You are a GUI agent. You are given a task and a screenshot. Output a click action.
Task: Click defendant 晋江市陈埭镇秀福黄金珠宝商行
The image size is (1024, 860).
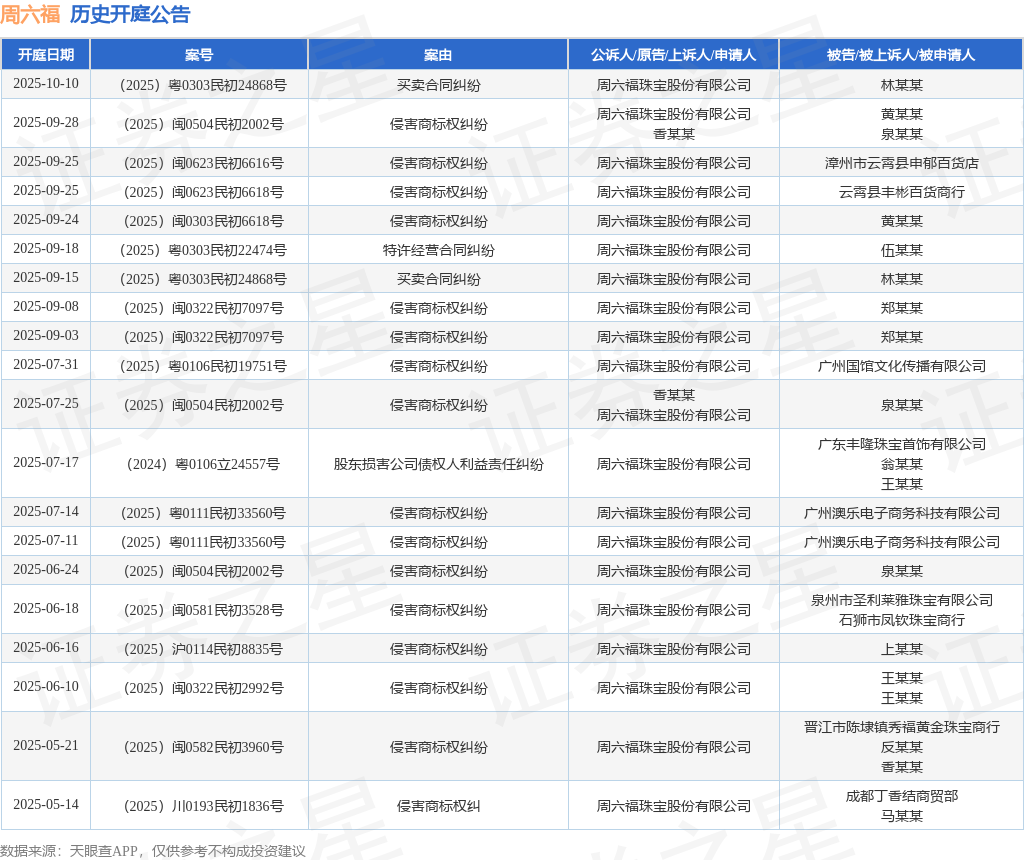pyautogui.click(x=901, y=727)
